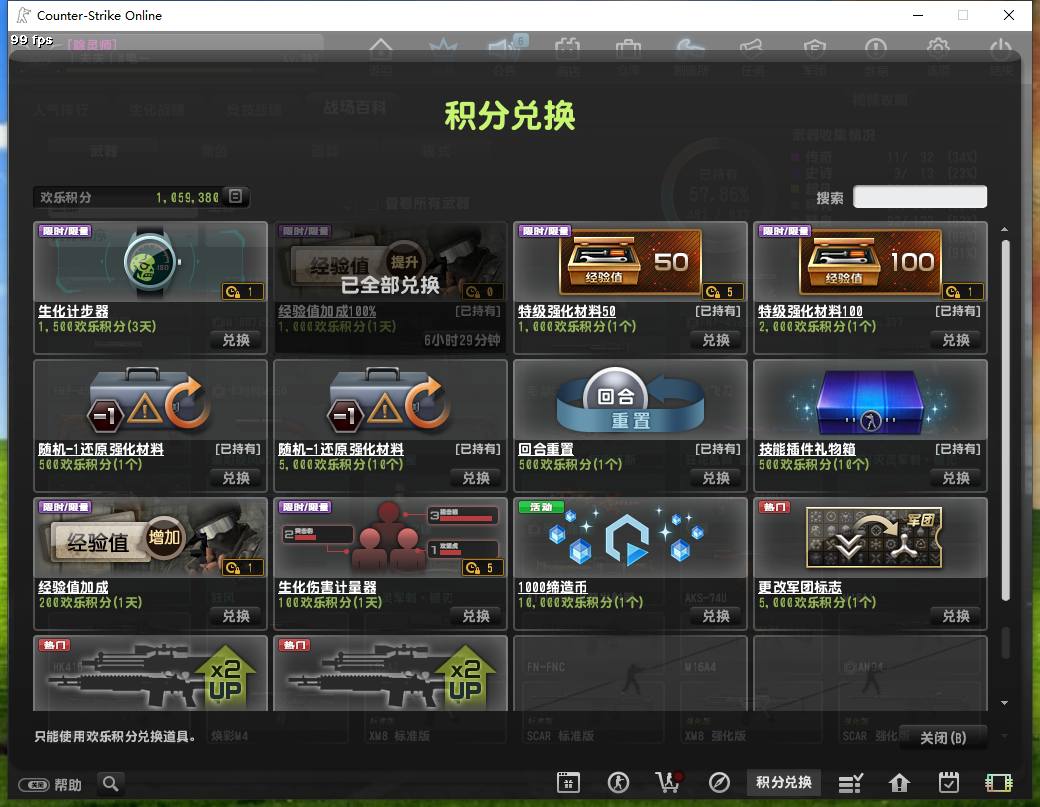1040x807 pixels.
Task: Click 兑换 on the 500欢乐积分 随机-1还原强化材料
Action: (x=236, y=478)
